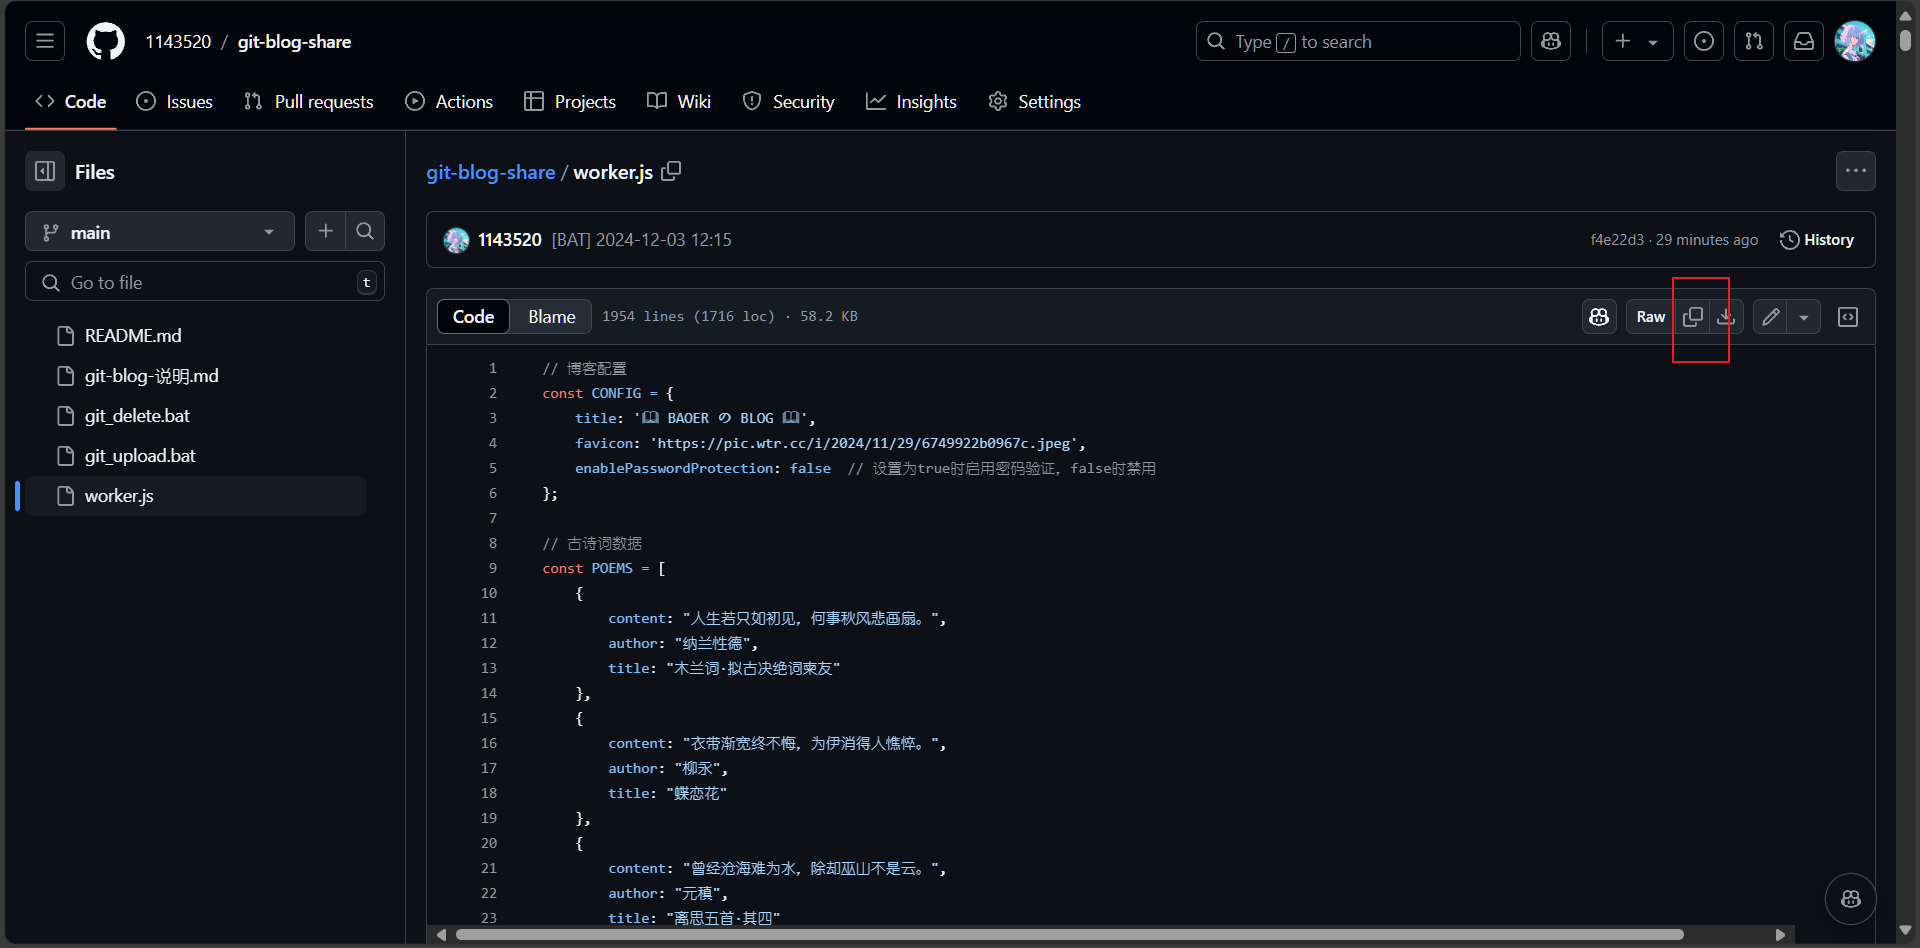
Task: Open Copilot chat icon in header
Action: pyautogui.click(x=1551, y=41)
